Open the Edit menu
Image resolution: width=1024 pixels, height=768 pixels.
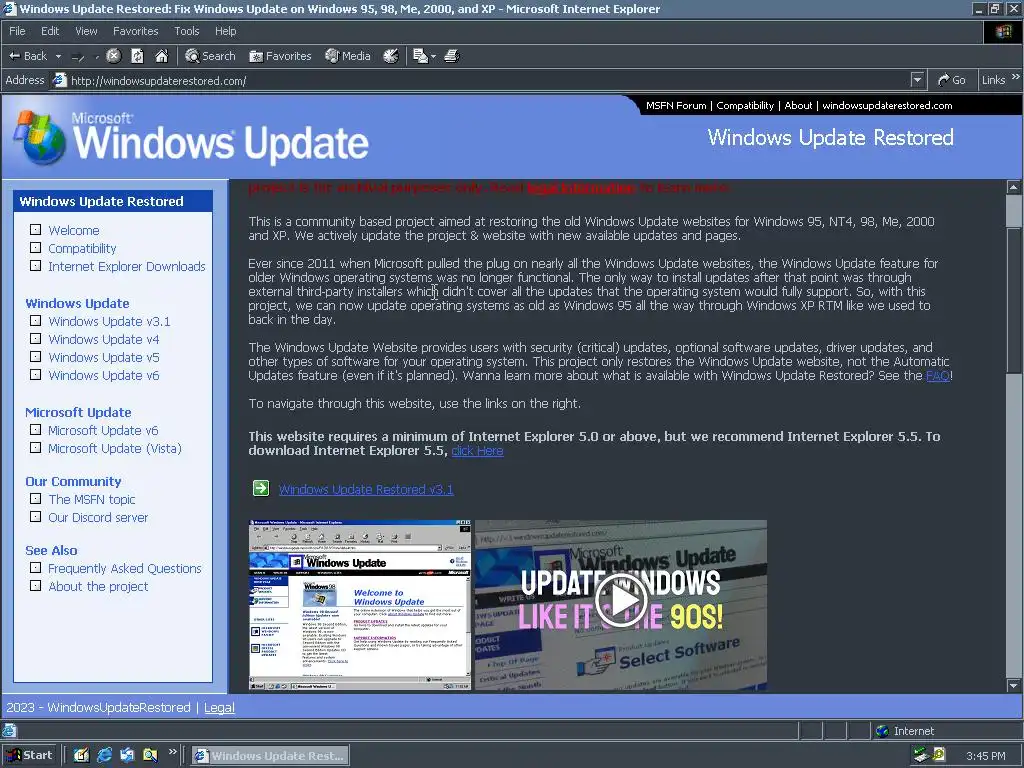[x=50, y=31]
